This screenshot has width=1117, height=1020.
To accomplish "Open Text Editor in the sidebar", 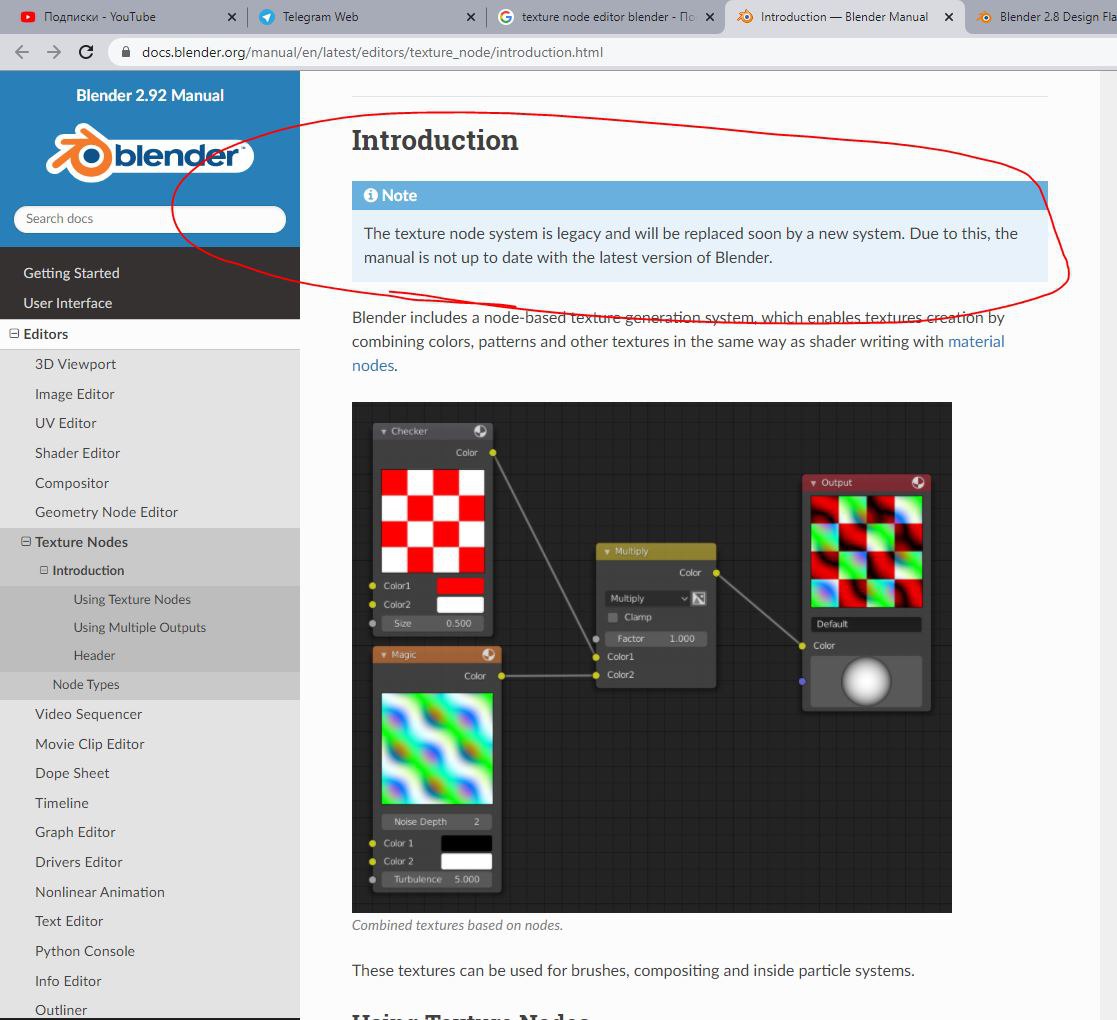I will [x=69, y=921].
